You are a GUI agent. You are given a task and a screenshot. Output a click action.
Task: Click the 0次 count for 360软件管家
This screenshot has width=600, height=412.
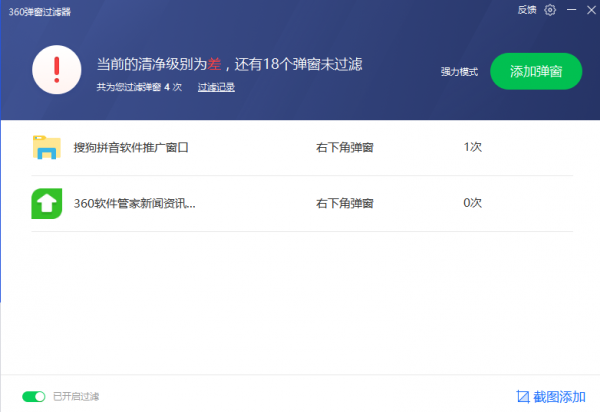point(473,203)
